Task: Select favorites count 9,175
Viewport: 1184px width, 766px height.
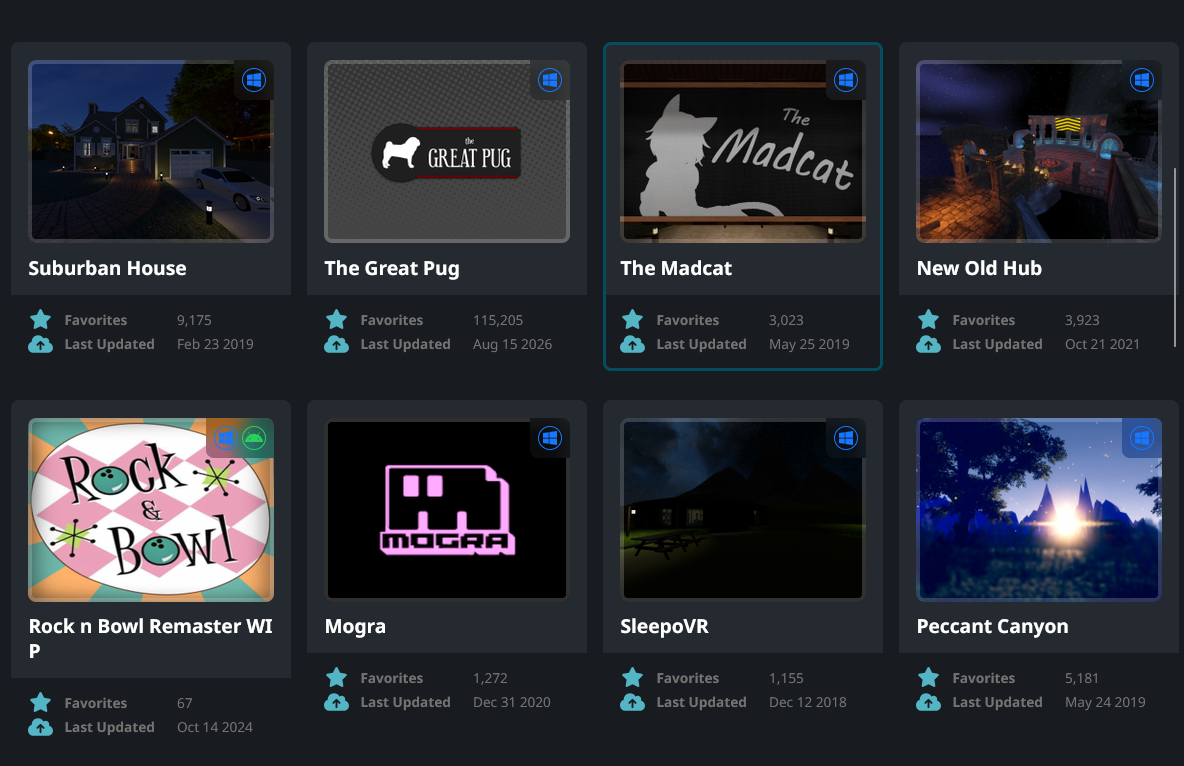Action: click(x=194, y=320)
